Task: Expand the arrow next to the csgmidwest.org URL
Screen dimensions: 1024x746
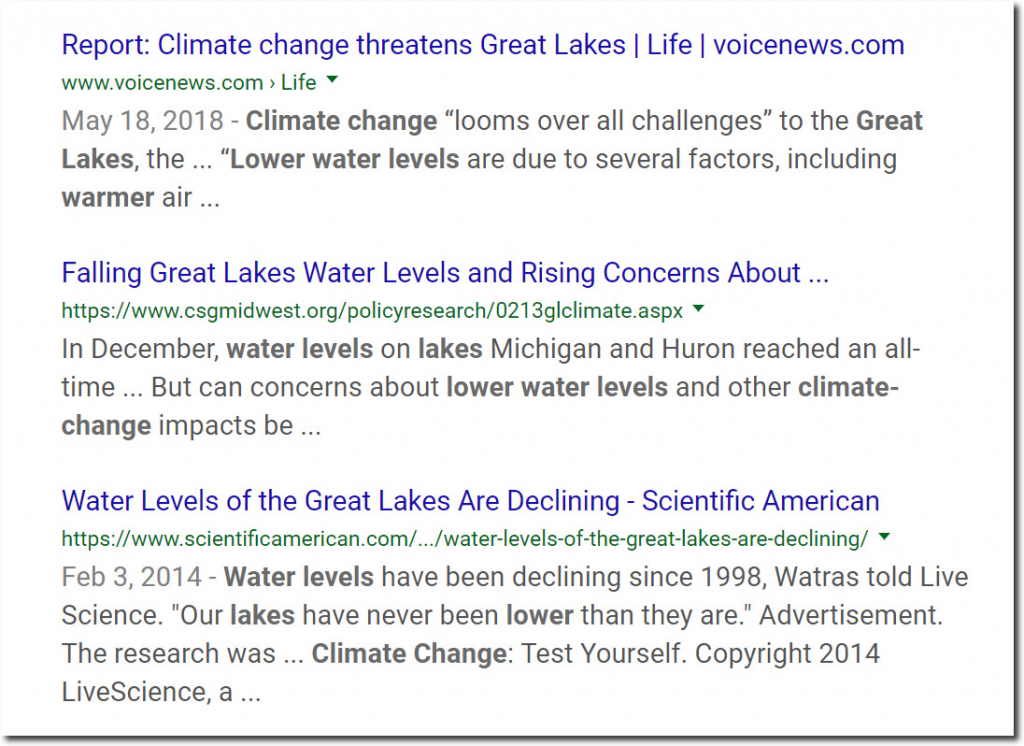Action: (698, 309)
